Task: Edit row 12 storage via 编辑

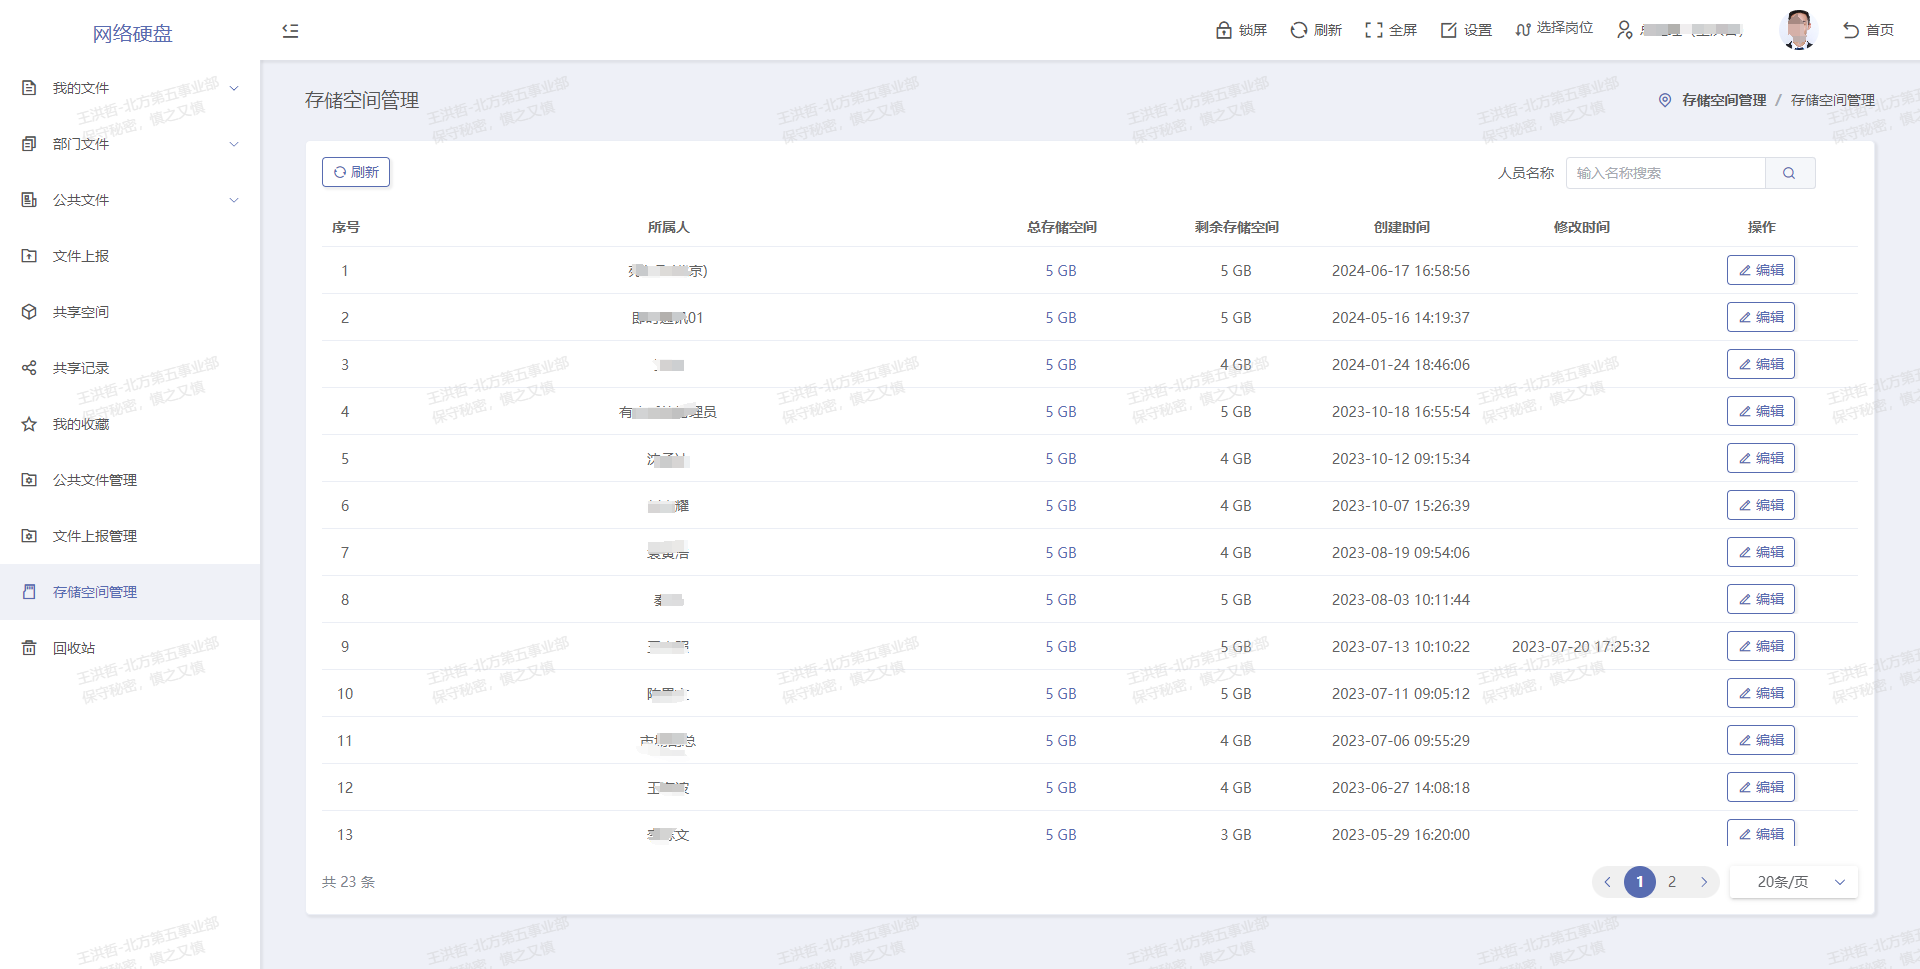Action: 1760,787
